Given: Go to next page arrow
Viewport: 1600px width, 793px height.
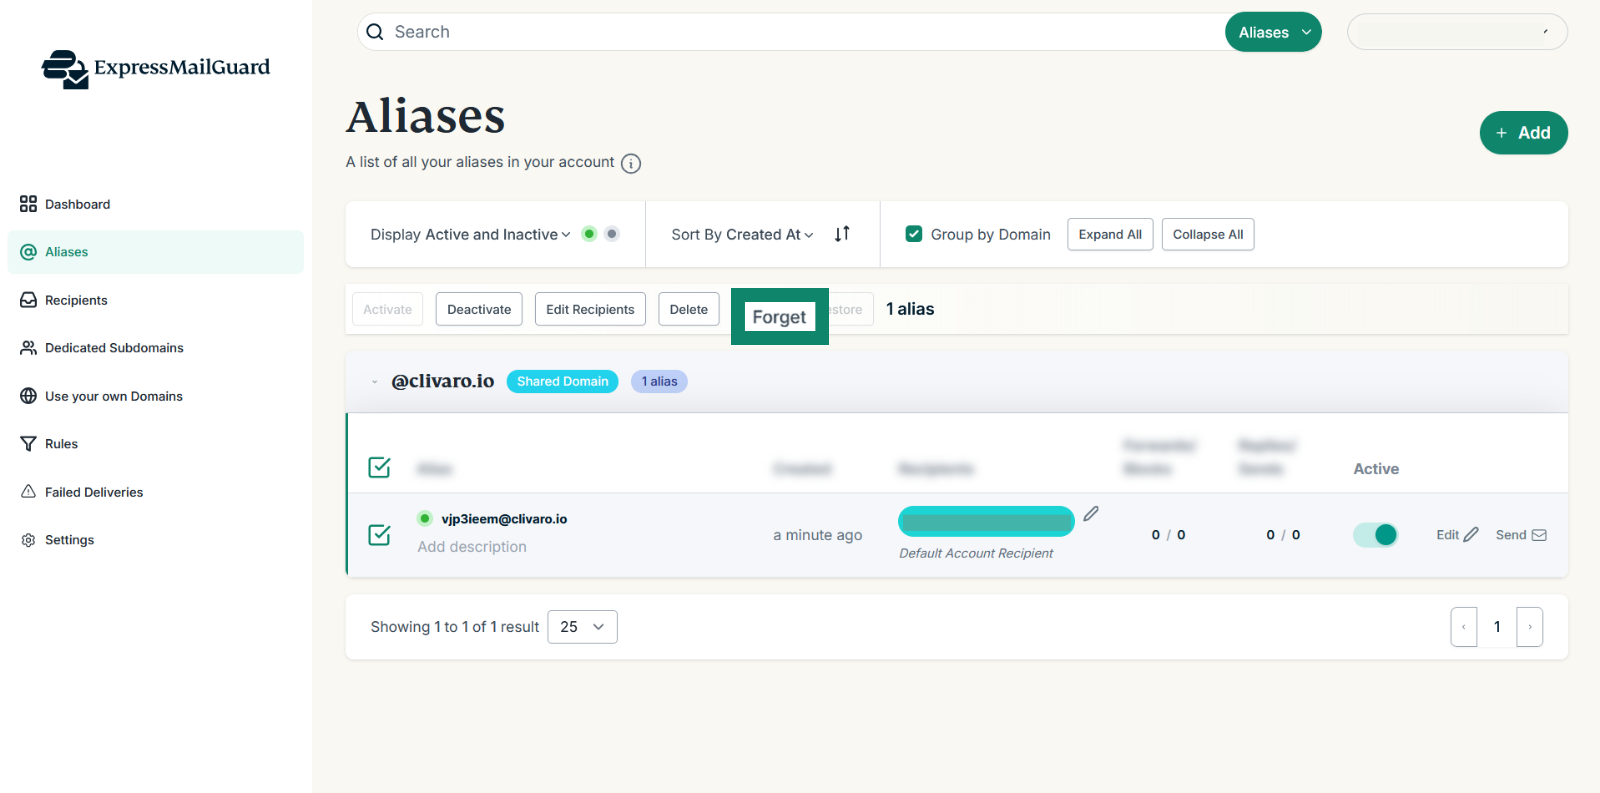Looking at the screenshot, I should (x=1530, y=627).
